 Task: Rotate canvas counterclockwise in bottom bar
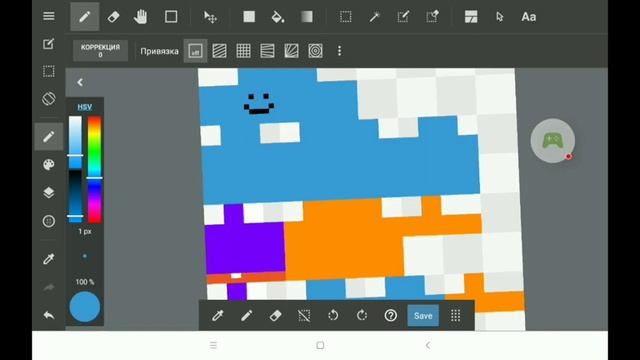point(333,316)
